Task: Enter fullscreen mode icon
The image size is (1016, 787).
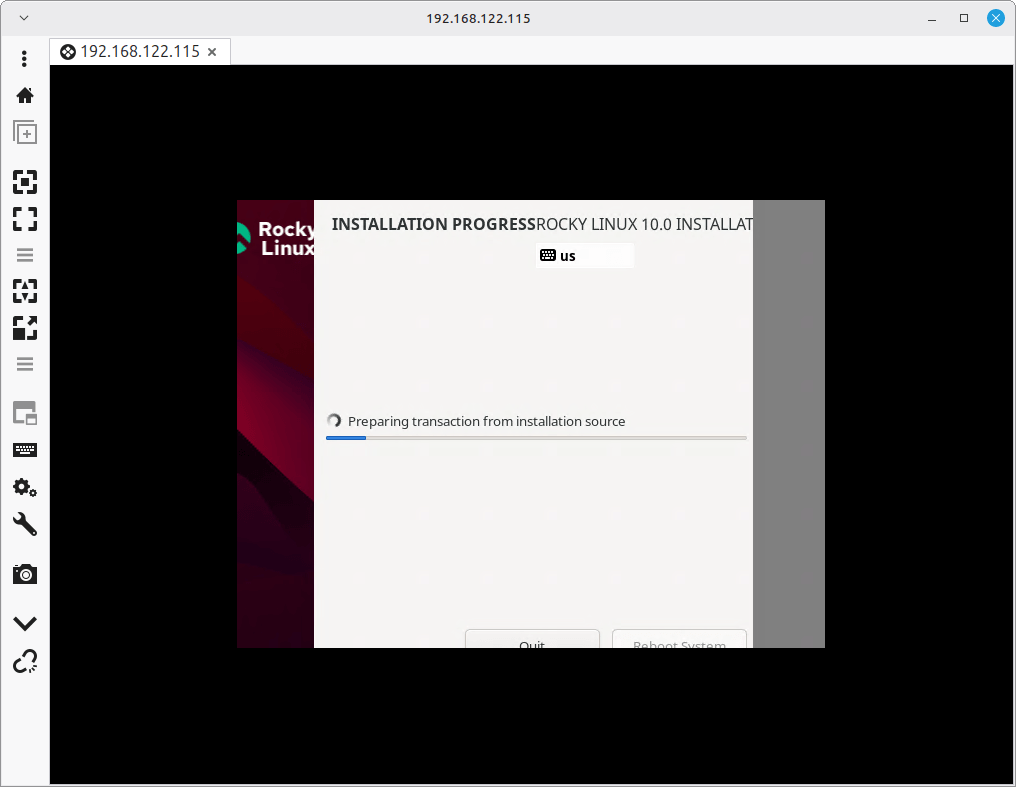Action: [x=25, y=219]
